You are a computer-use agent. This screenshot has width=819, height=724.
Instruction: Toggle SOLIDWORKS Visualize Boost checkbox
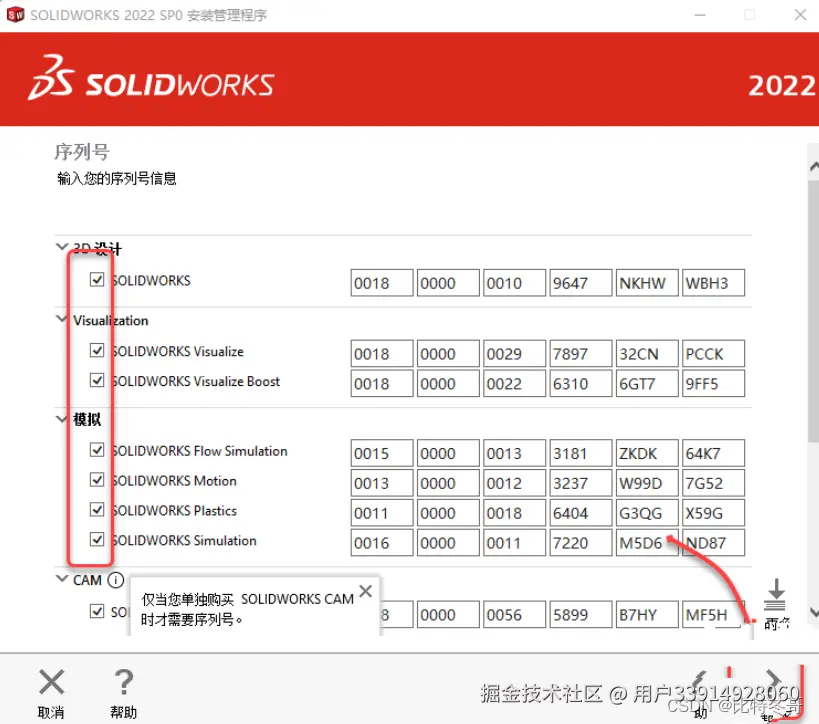click(x=97, y=380)
